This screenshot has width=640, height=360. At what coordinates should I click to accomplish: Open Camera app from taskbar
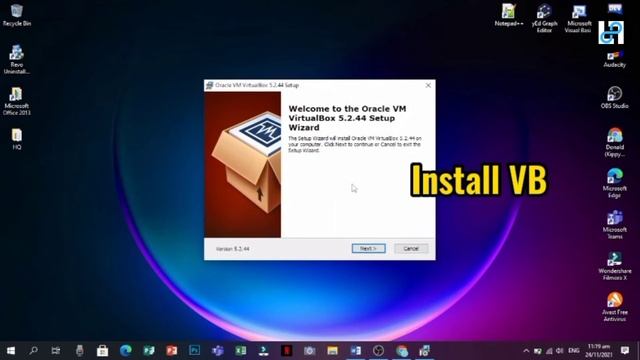pos(309,351)
